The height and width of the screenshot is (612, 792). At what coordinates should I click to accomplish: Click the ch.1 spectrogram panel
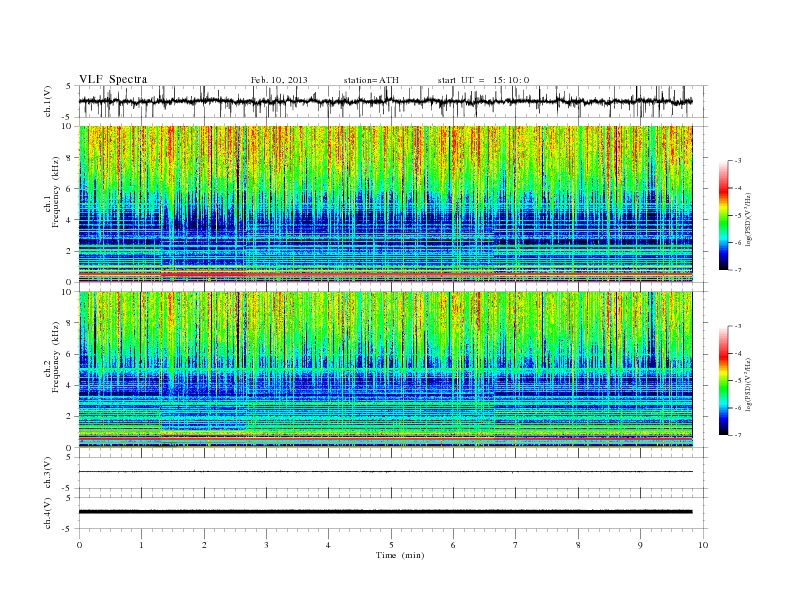385,204
